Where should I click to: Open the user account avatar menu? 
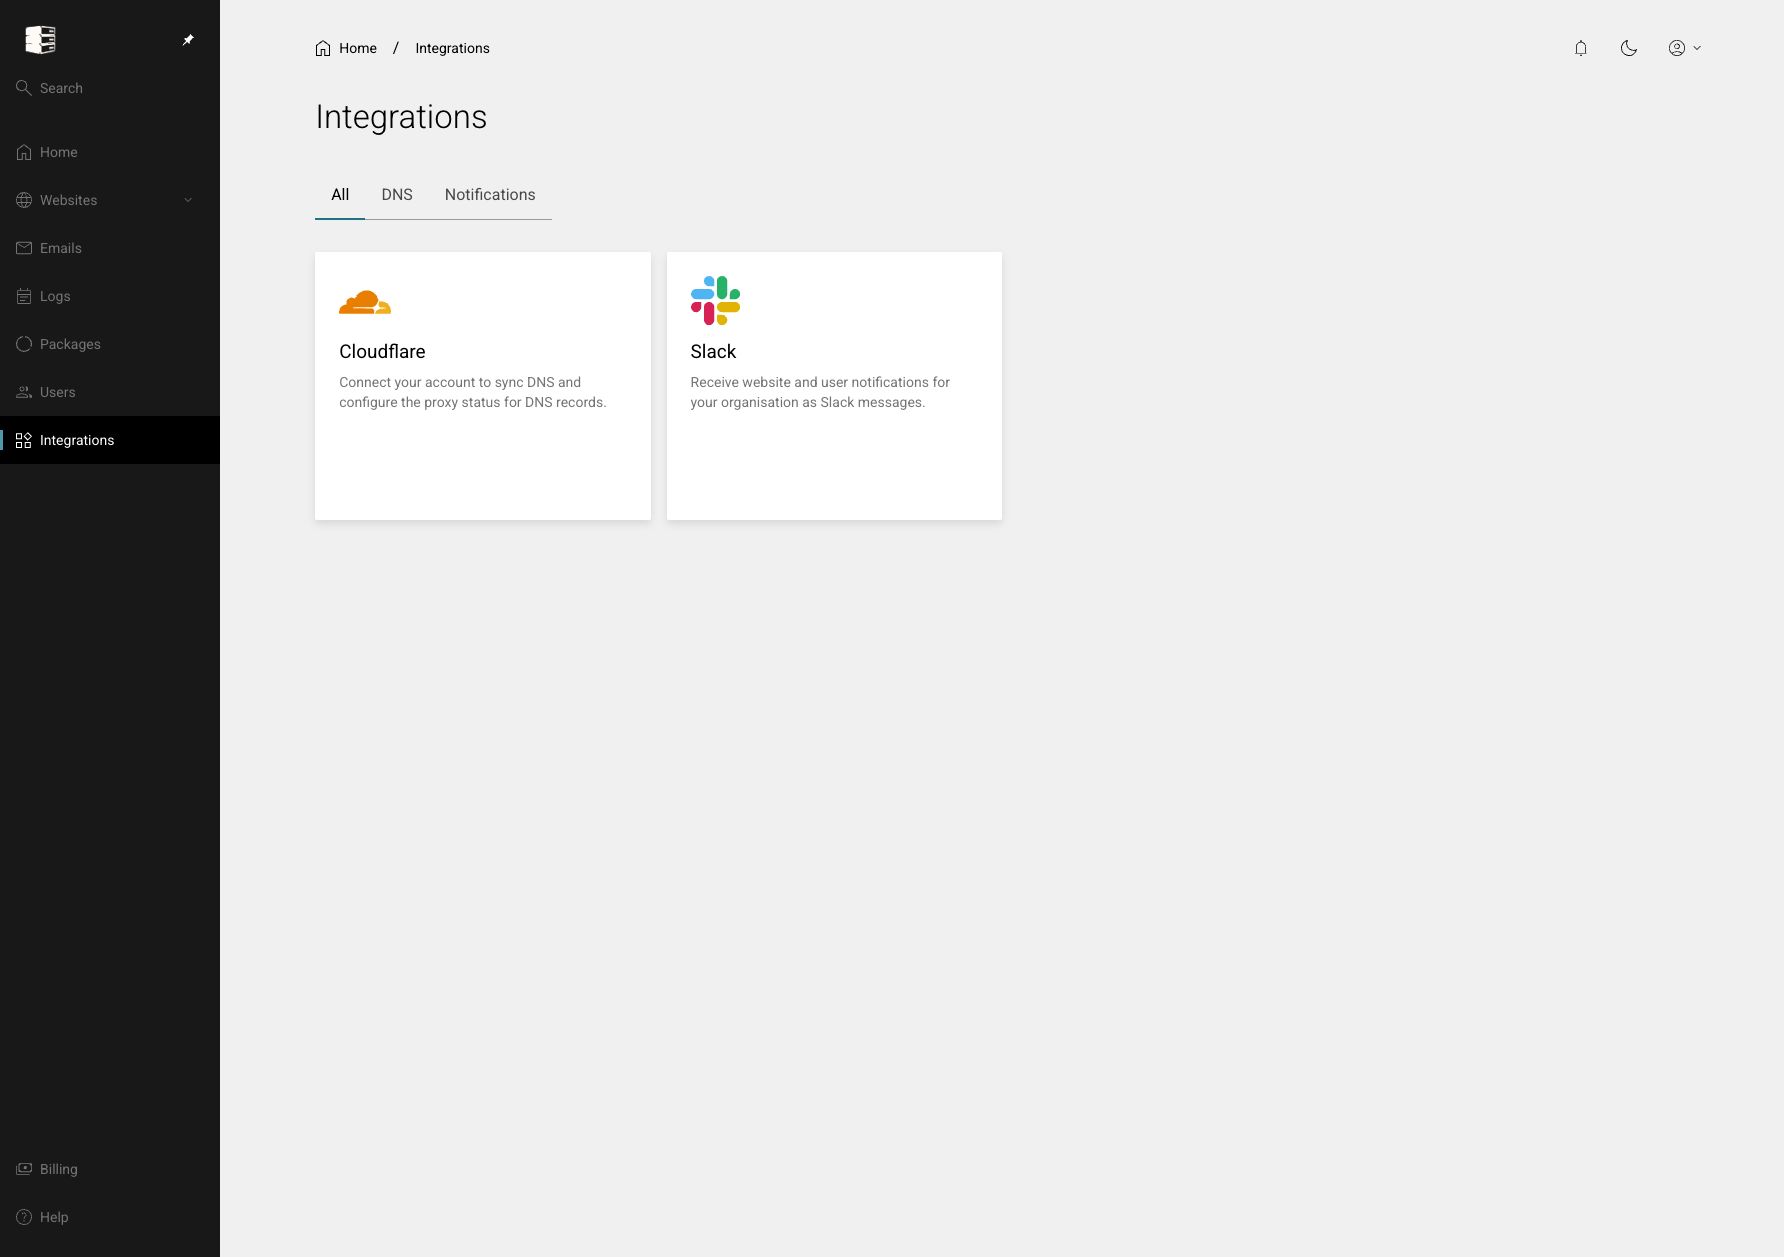[1677, 48]
